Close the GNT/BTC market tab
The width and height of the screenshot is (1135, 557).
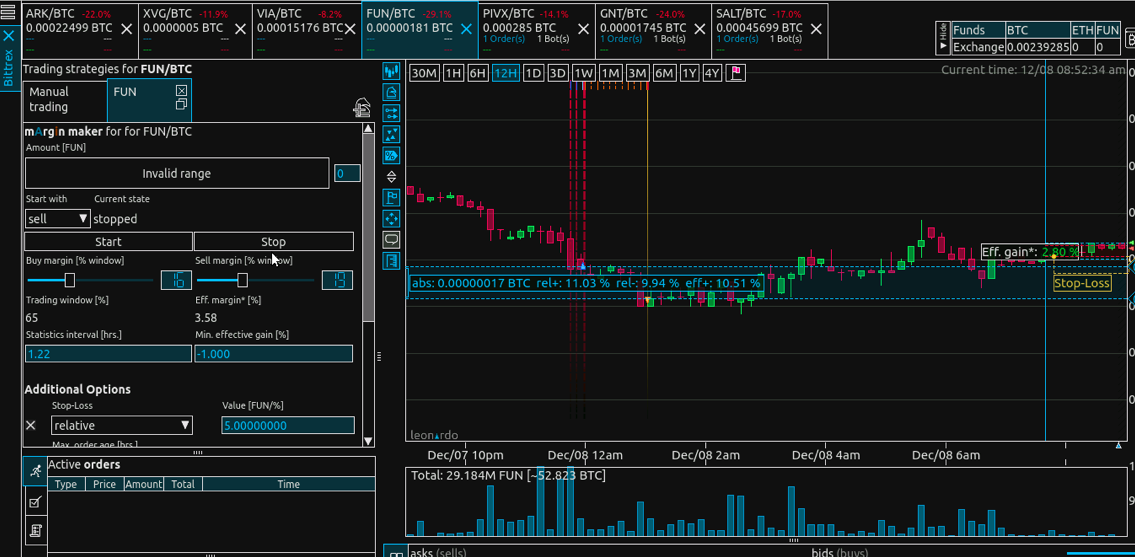click(x=701, y=28)
